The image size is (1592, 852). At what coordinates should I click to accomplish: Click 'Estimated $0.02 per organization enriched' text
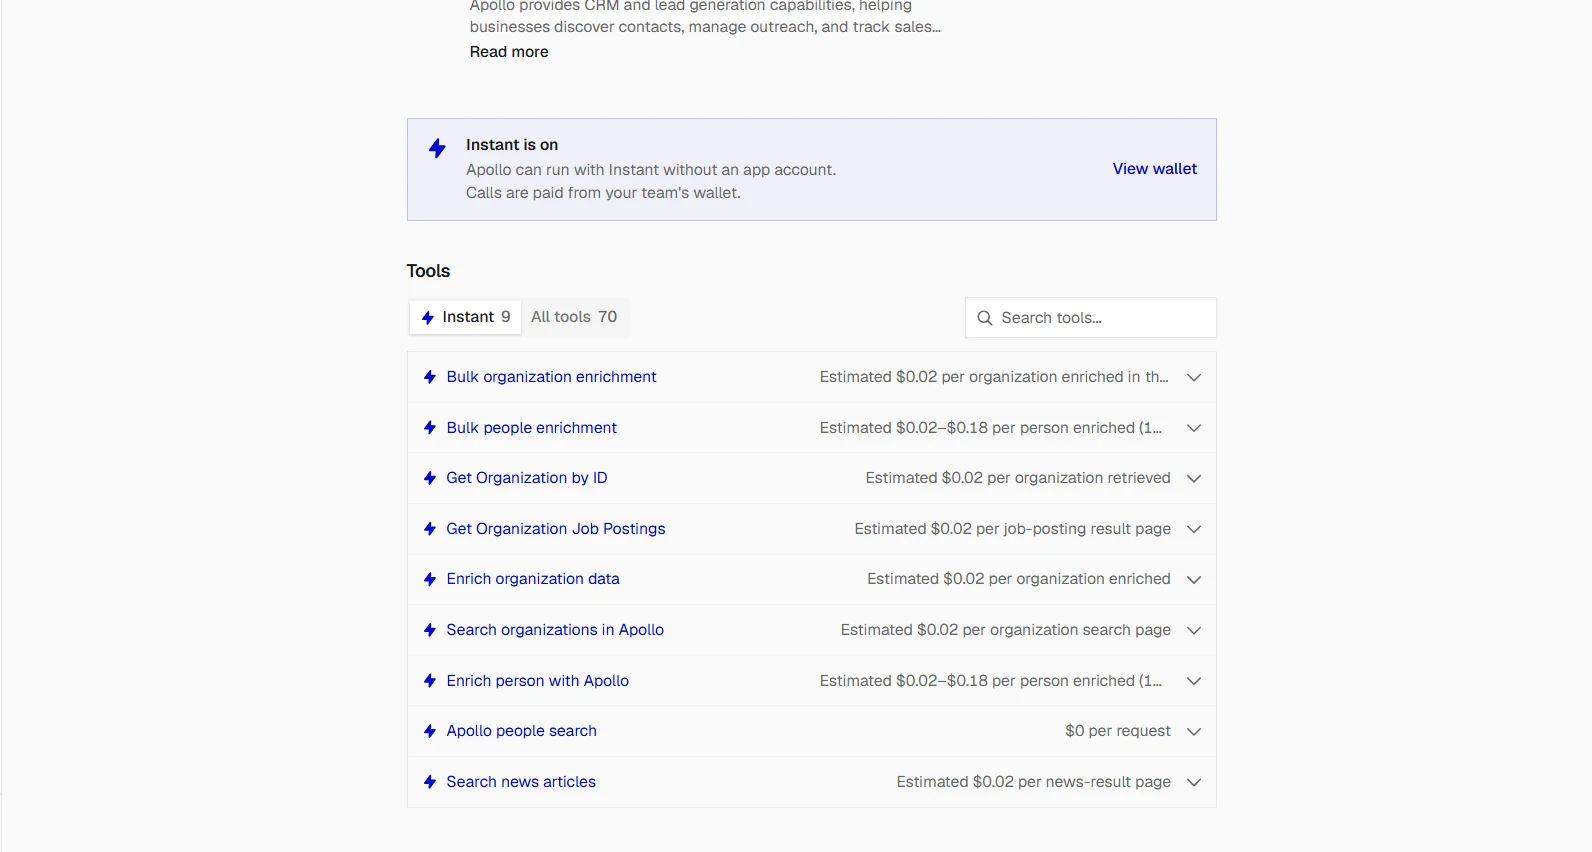pos(1019,579)
